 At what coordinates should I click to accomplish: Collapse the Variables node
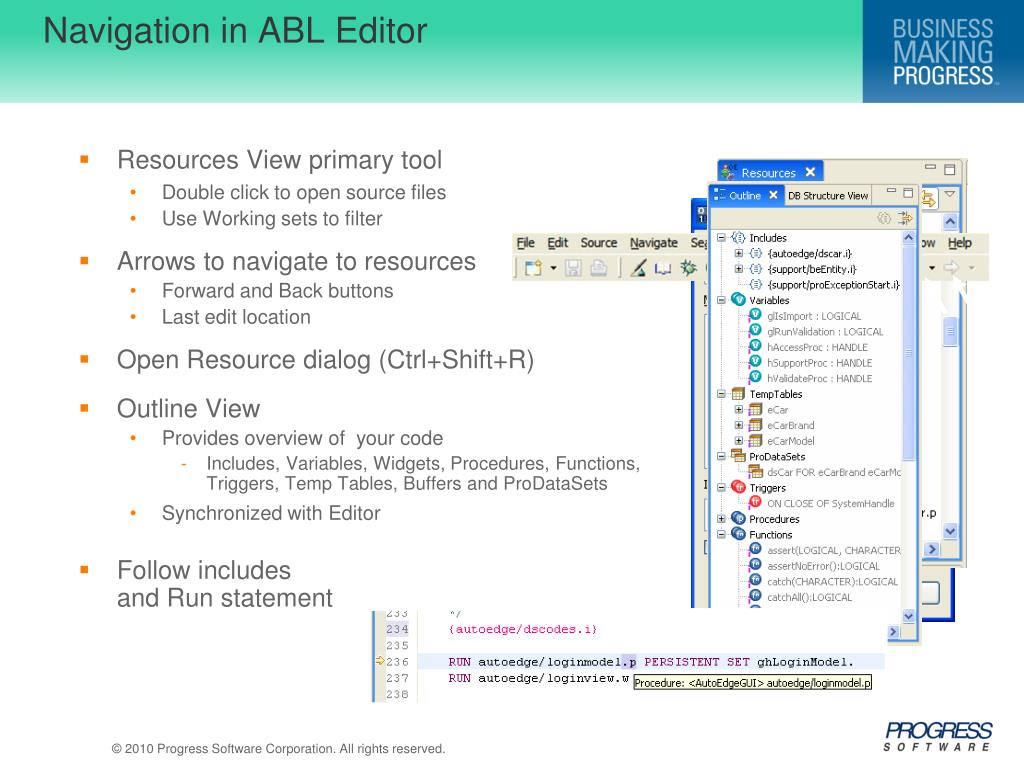coord(721,300)
